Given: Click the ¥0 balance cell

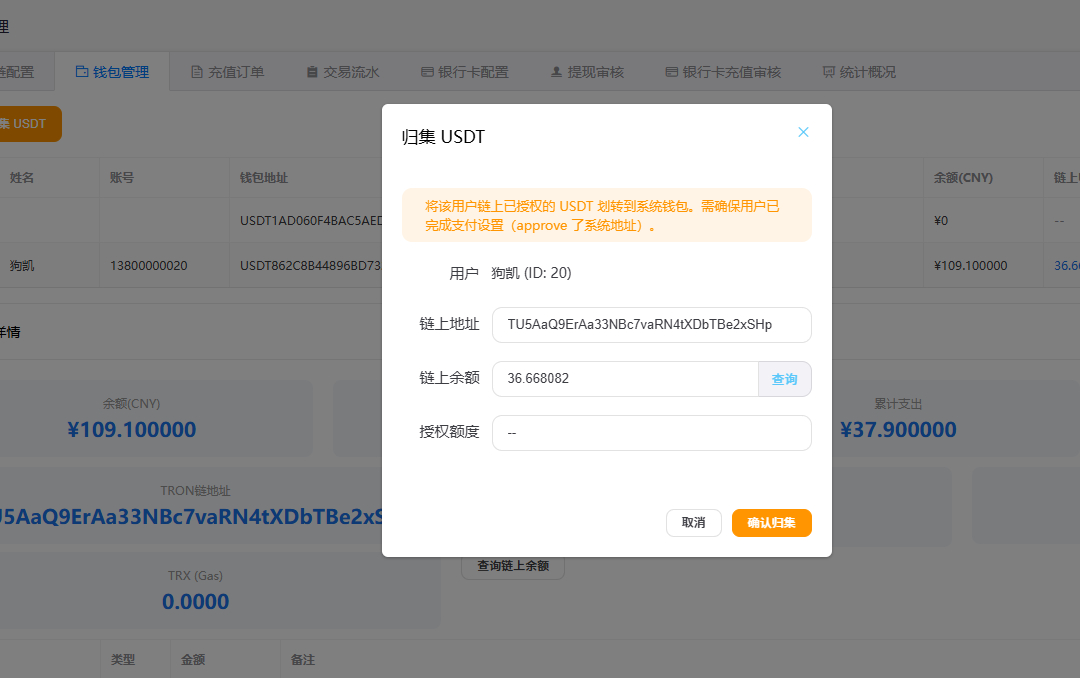Looking at the screenshot, I should click(x=941, y=220).
